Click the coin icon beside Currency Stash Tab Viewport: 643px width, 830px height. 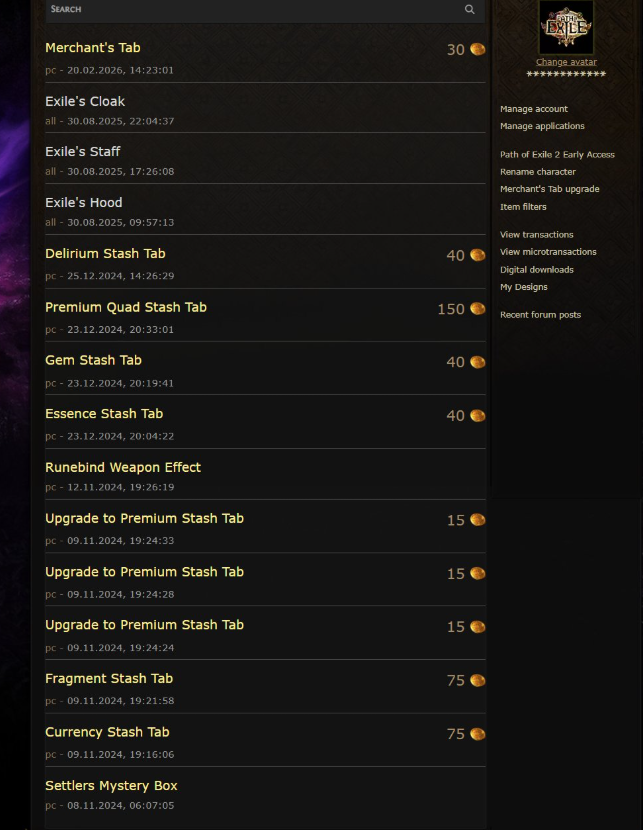point(477,734)
